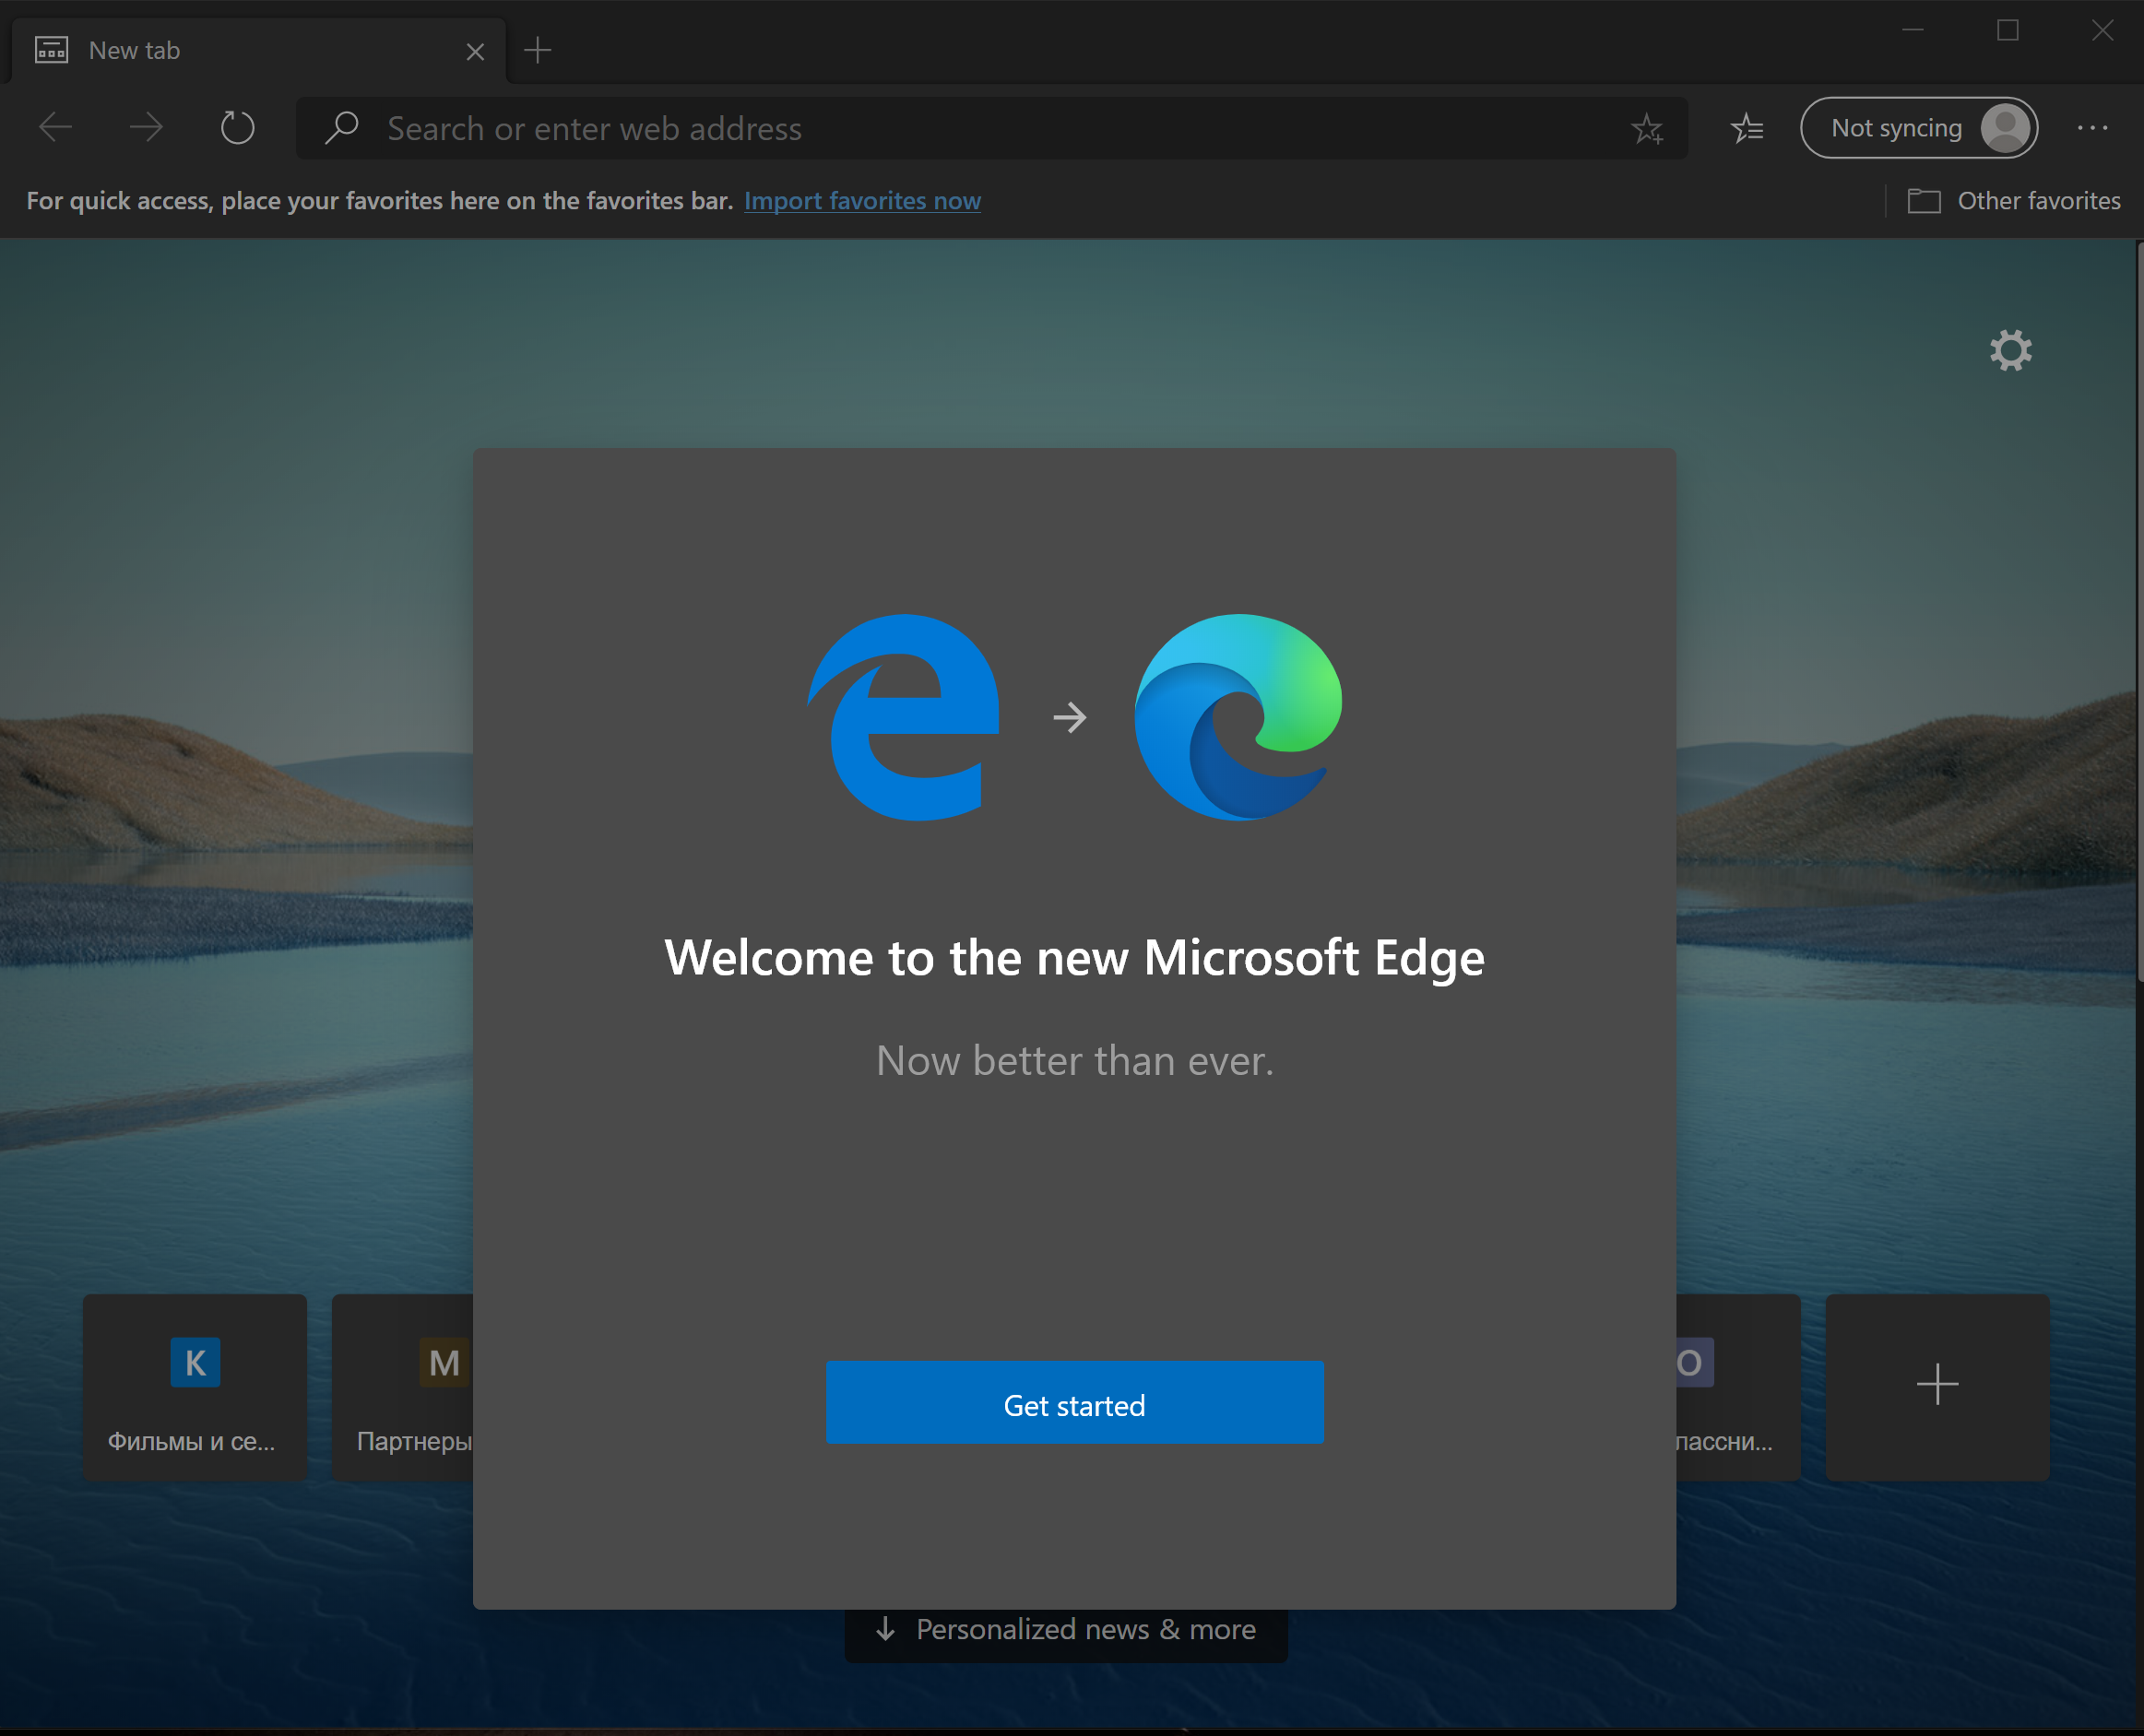This screenshot has width=2144, height=1736.
Task: Click the forward navigation arrow
Action: click(x=148, y=127)
